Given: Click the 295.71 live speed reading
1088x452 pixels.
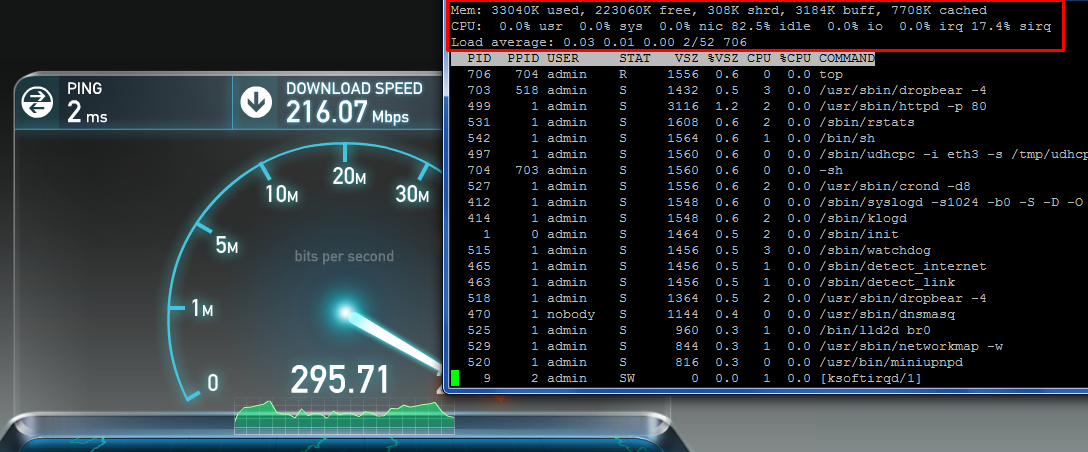Looking at the screenshot, I should coord(338,379).
